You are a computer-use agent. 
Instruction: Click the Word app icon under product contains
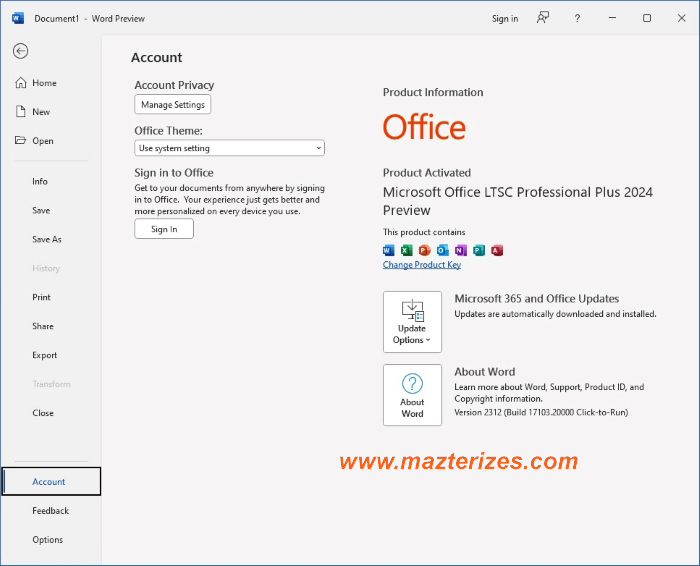388,250
